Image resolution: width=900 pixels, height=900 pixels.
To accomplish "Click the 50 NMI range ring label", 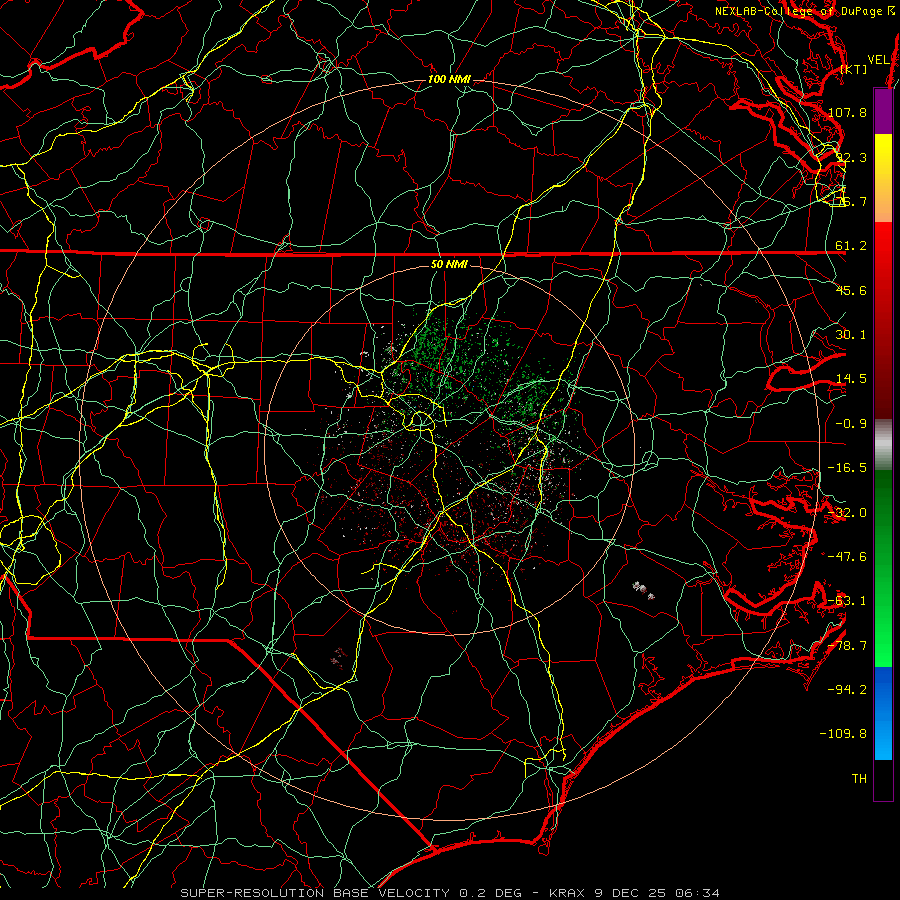I will pos(449,264).
